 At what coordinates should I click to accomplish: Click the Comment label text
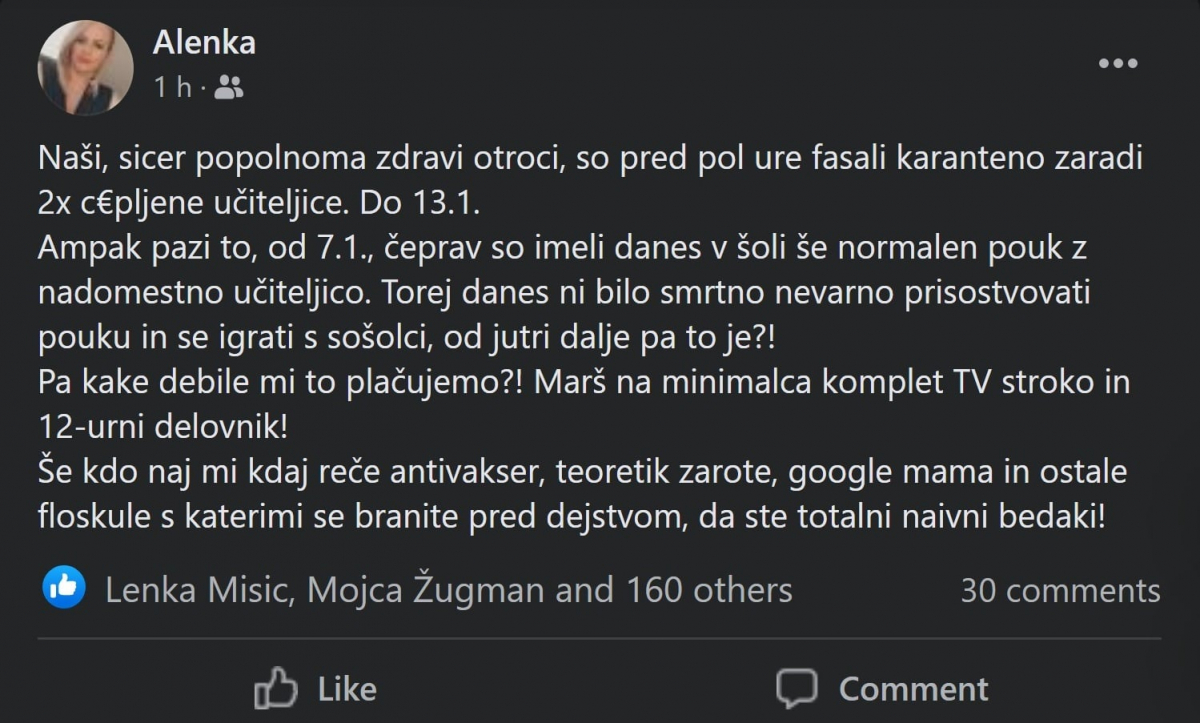(913, 688)
